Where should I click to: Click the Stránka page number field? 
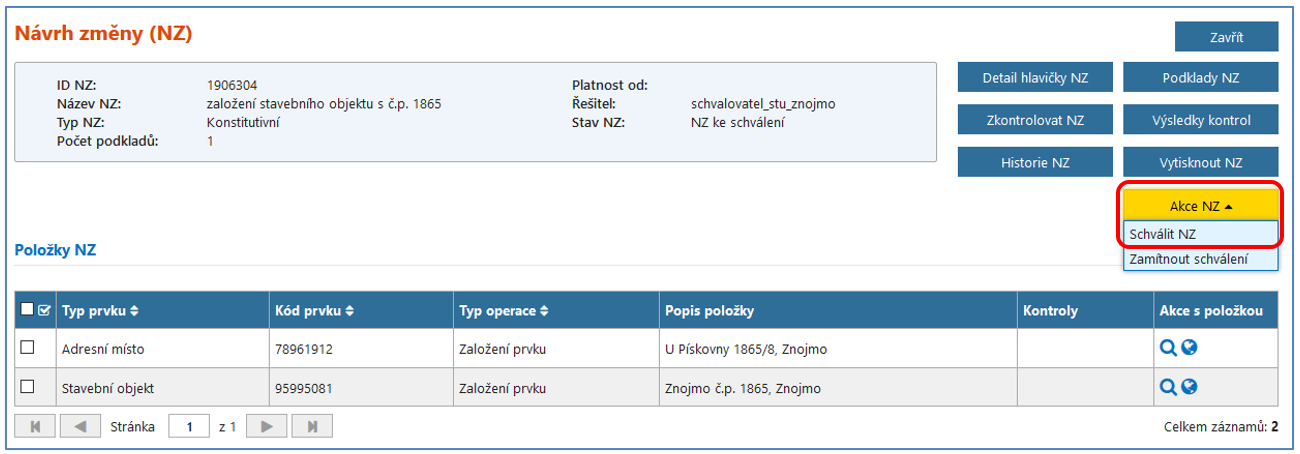pos(189,427)
